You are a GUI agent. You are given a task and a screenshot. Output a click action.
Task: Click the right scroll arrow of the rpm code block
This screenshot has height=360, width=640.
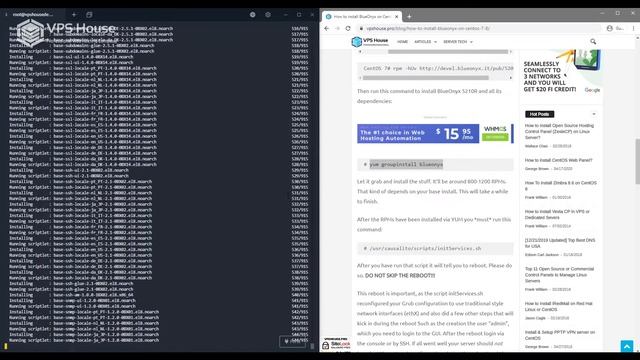click(511, 78)
